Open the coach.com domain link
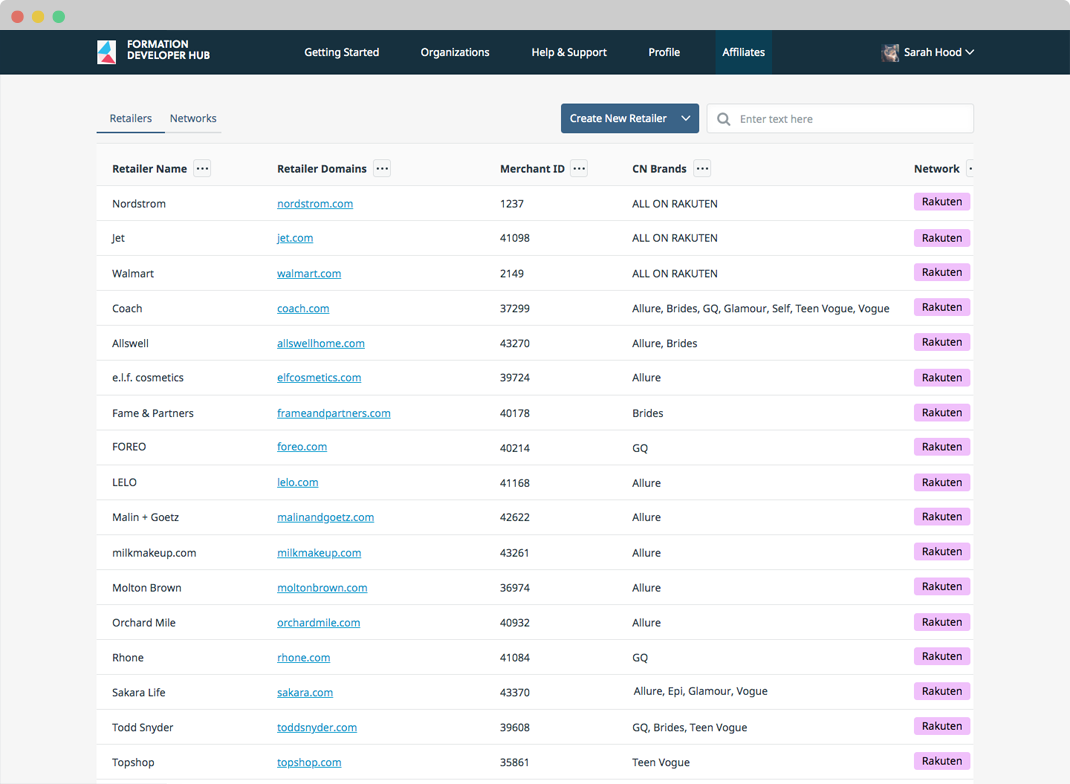 303,308
